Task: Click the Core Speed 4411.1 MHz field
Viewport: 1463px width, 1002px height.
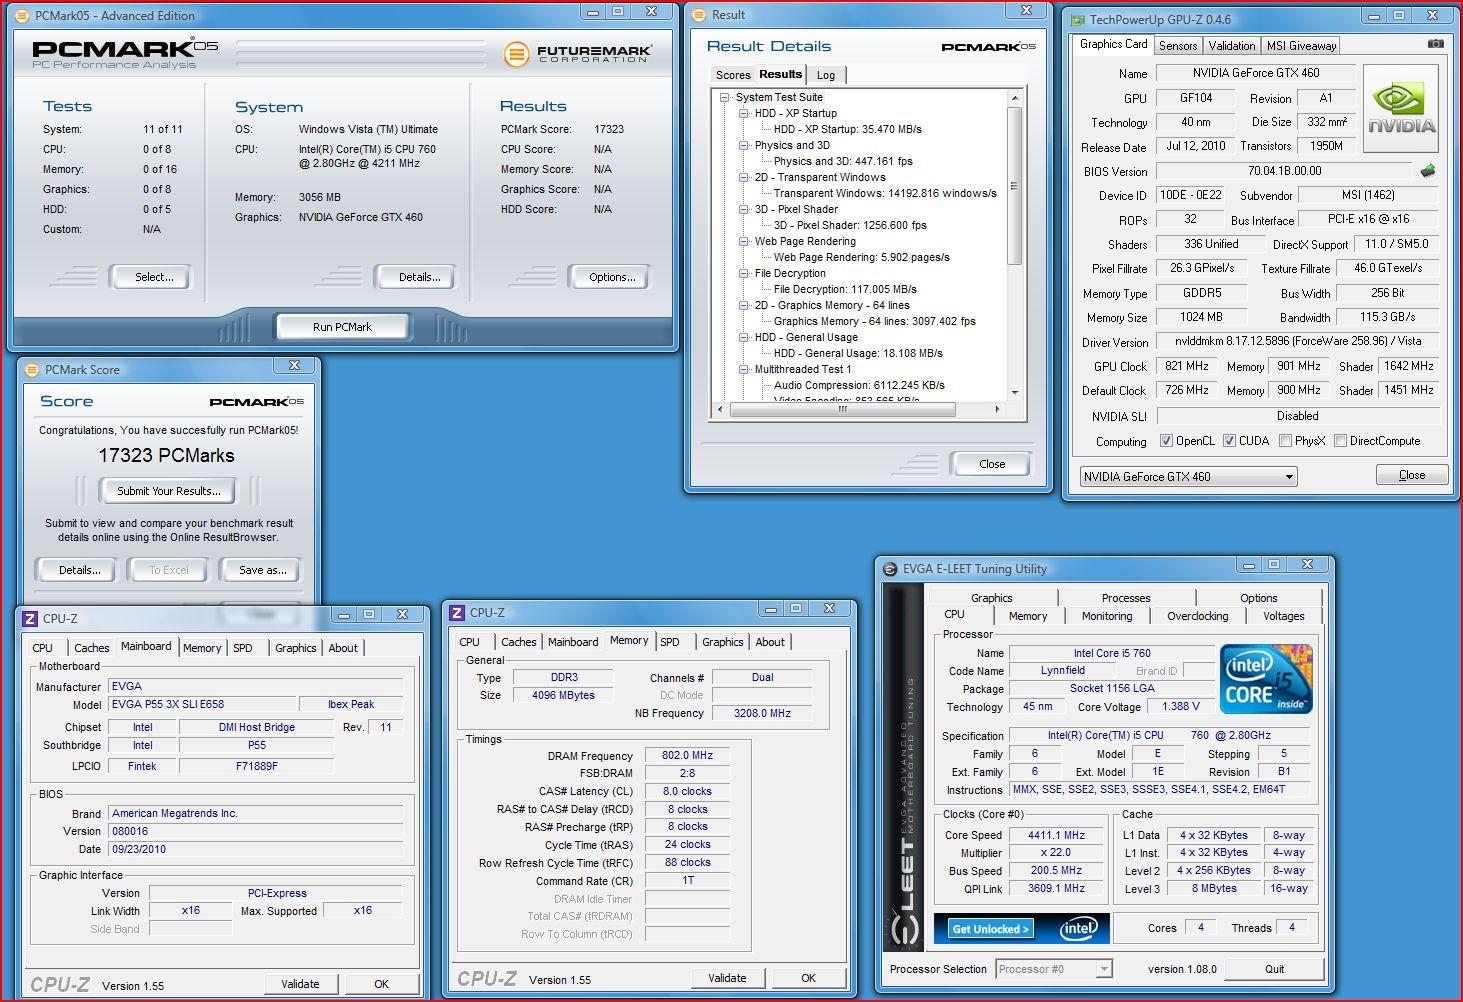Action: (x=1056, y=835)
